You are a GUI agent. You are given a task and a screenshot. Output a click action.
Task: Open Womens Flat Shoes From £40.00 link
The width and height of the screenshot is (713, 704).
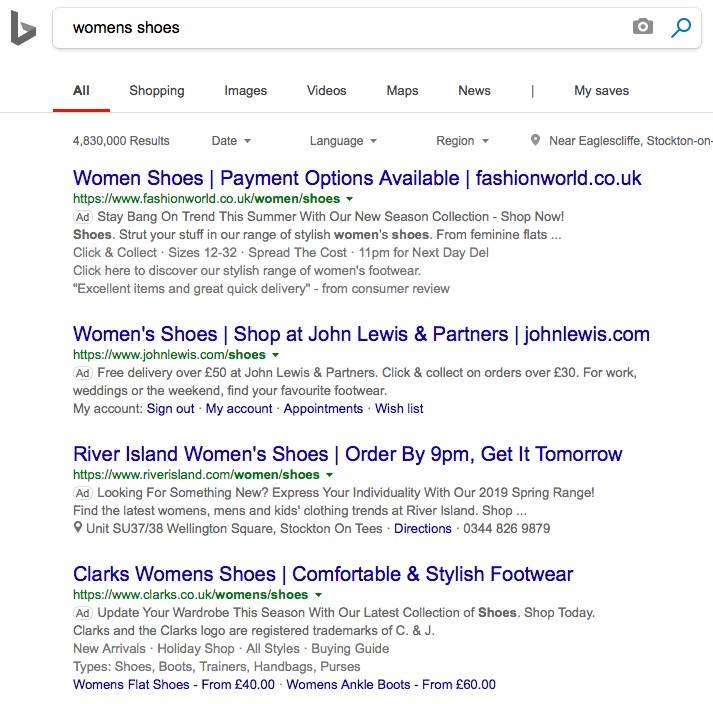coord(174,684)
